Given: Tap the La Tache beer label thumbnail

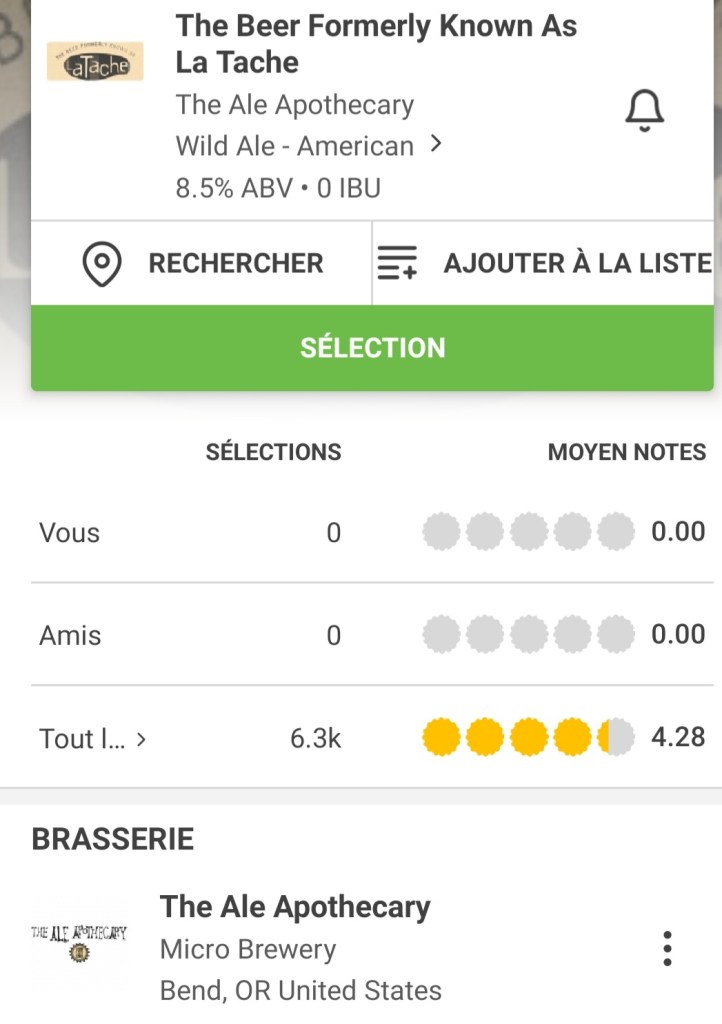Looking at the screenshot, I should pyautogui.click(x=96, y=62).
